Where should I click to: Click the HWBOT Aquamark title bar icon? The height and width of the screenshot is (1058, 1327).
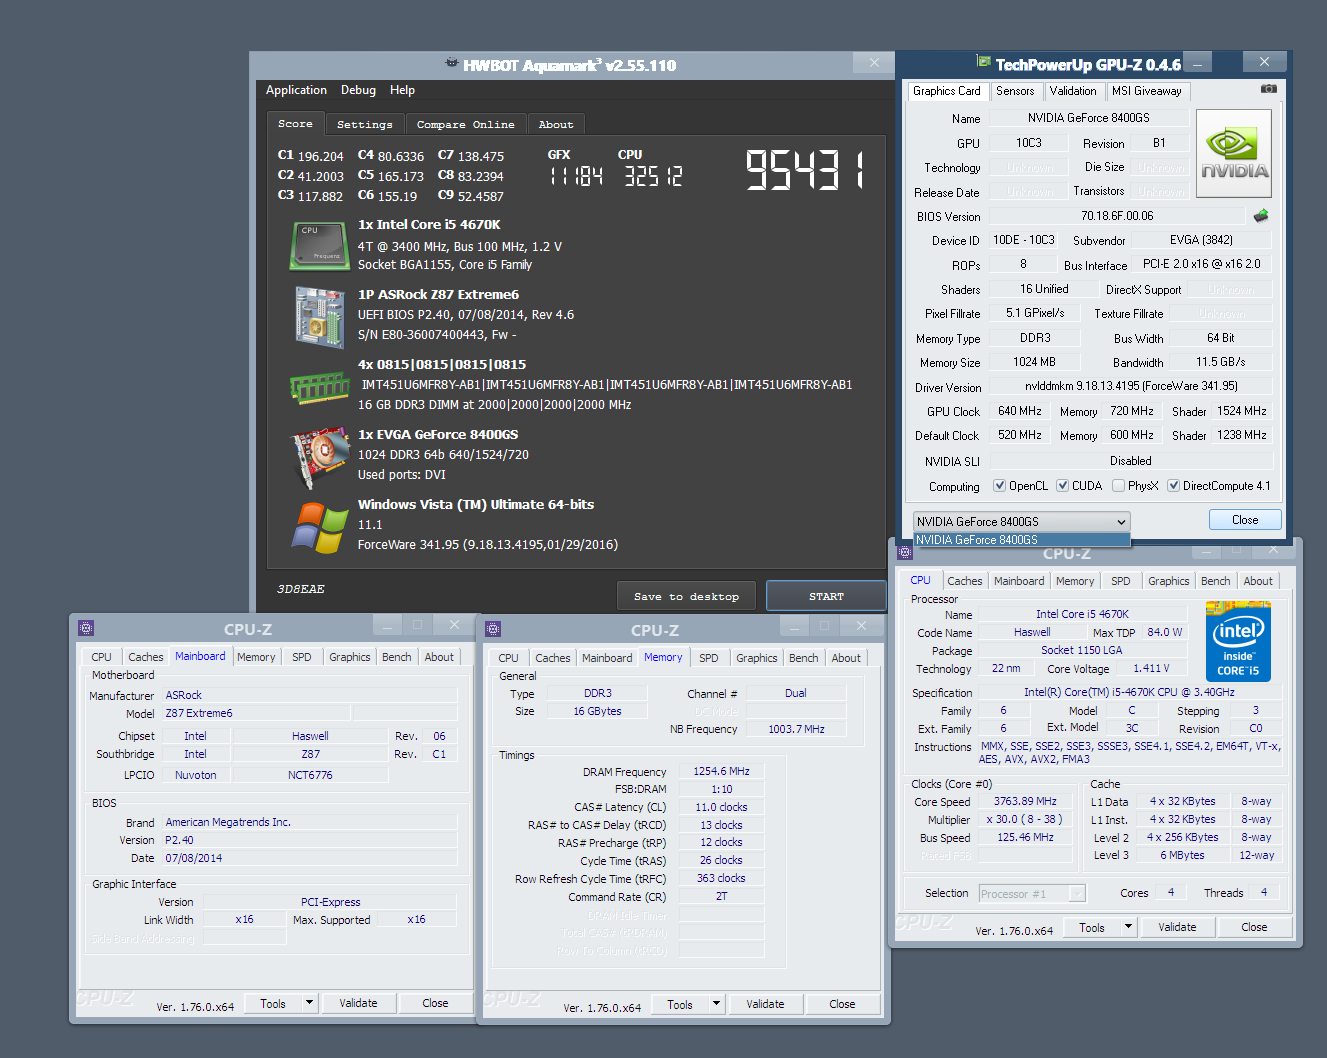click(452, 63)
